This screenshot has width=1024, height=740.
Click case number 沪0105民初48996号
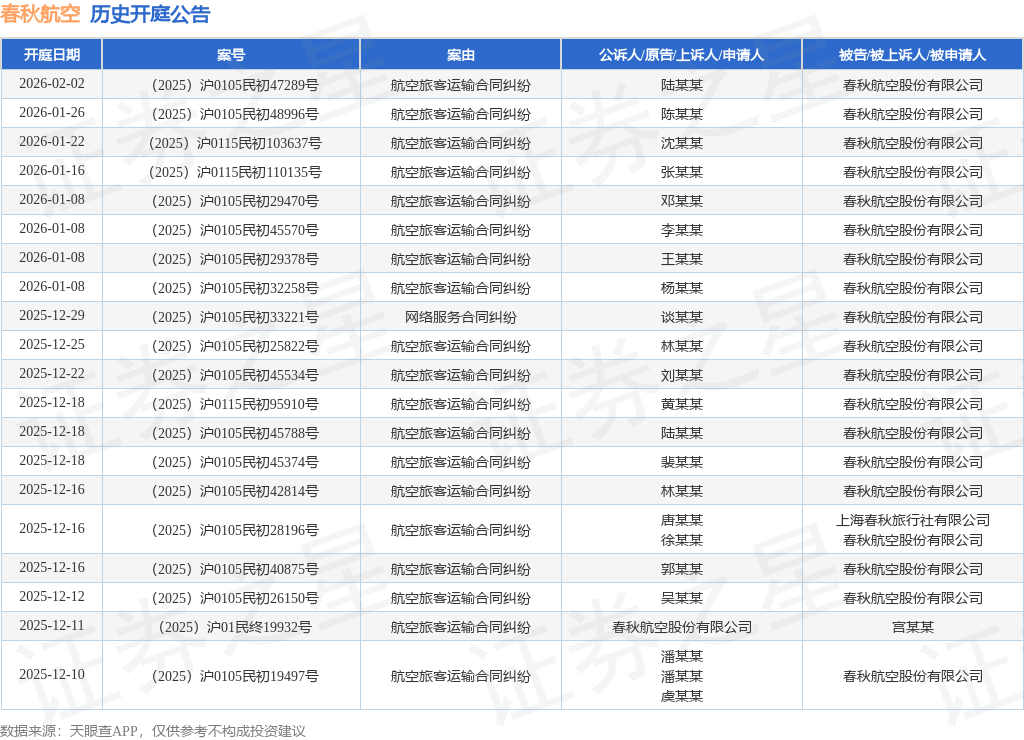pos(259,114)
